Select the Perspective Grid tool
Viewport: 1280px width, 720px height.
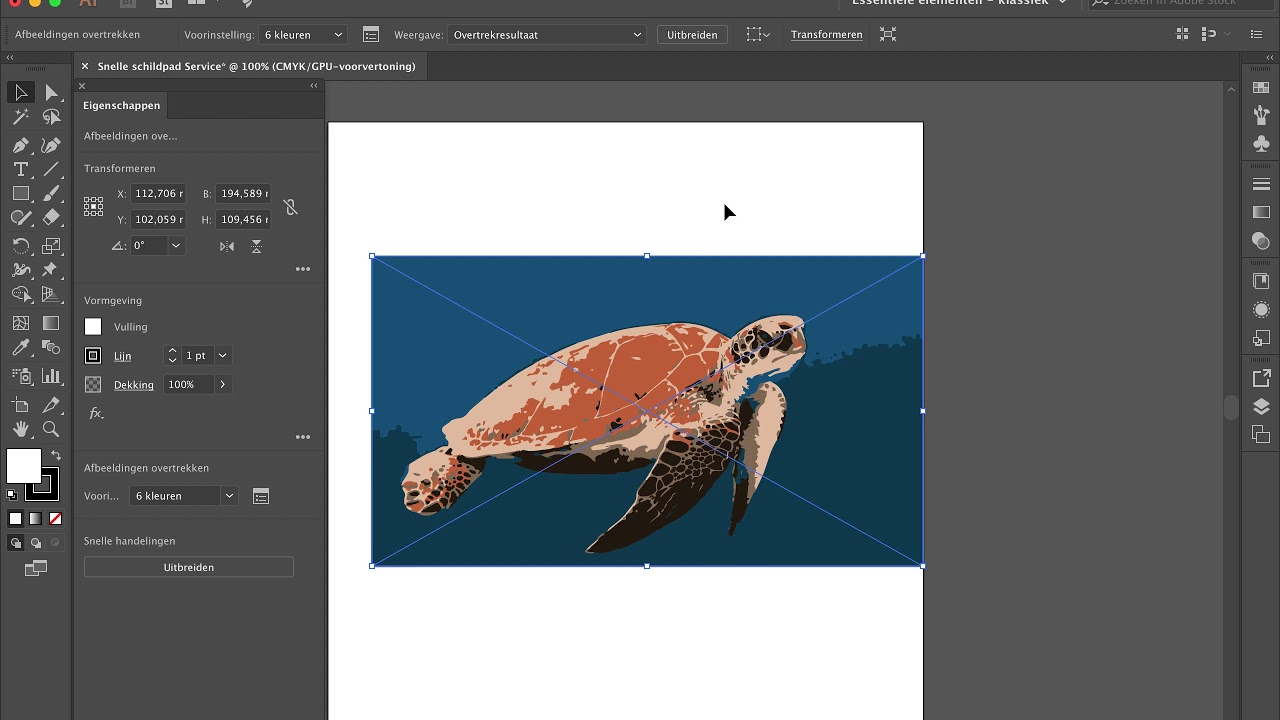pos(51,294)
